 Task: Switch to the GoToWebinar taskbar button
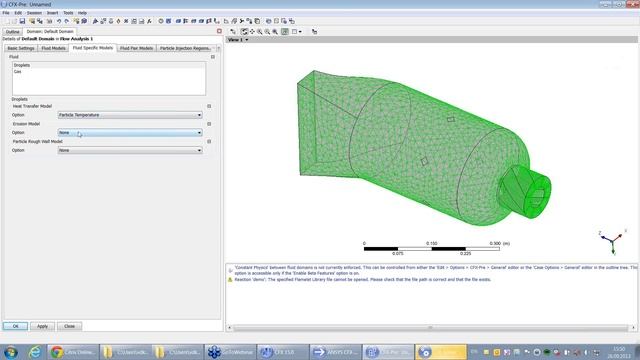coord(230,351)
